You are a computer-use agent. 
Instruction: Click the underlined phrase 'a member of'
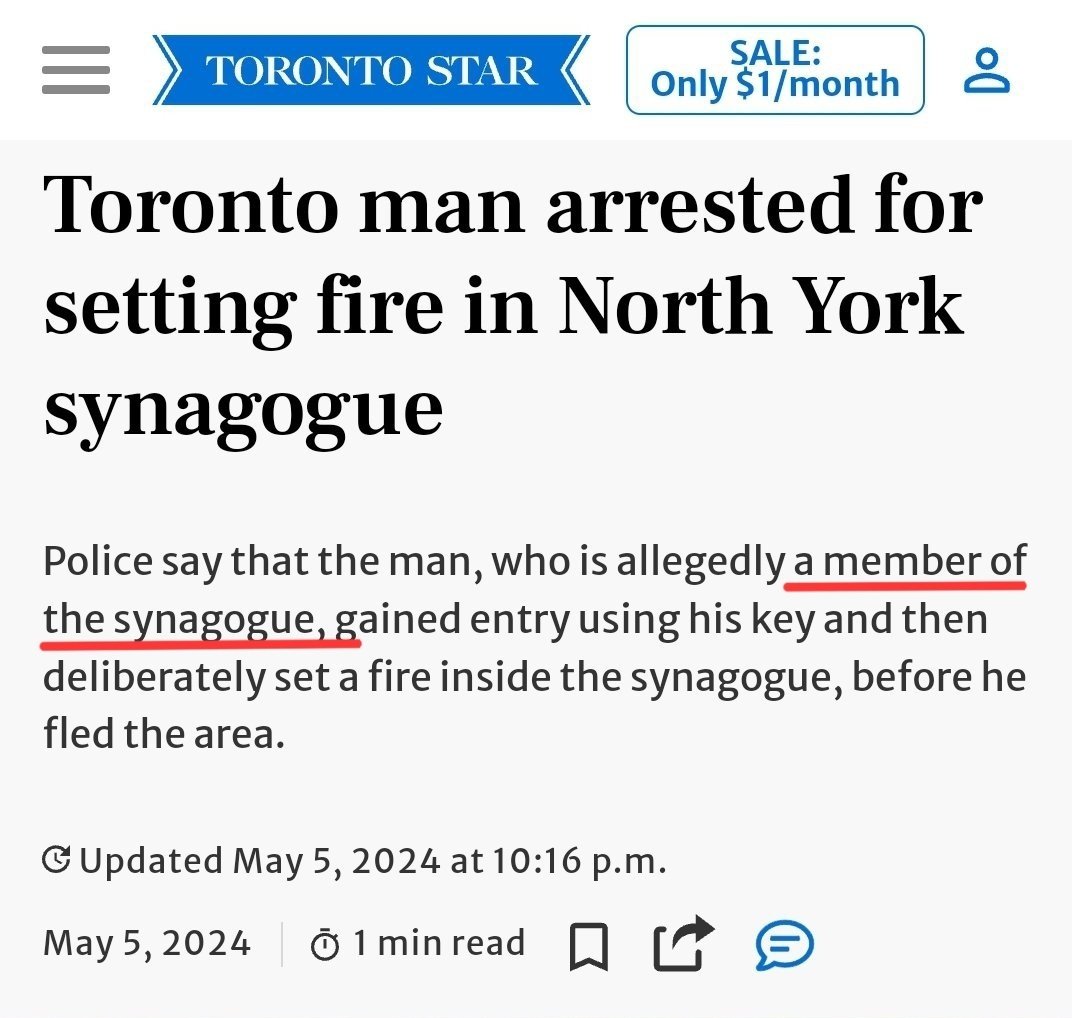910,562
